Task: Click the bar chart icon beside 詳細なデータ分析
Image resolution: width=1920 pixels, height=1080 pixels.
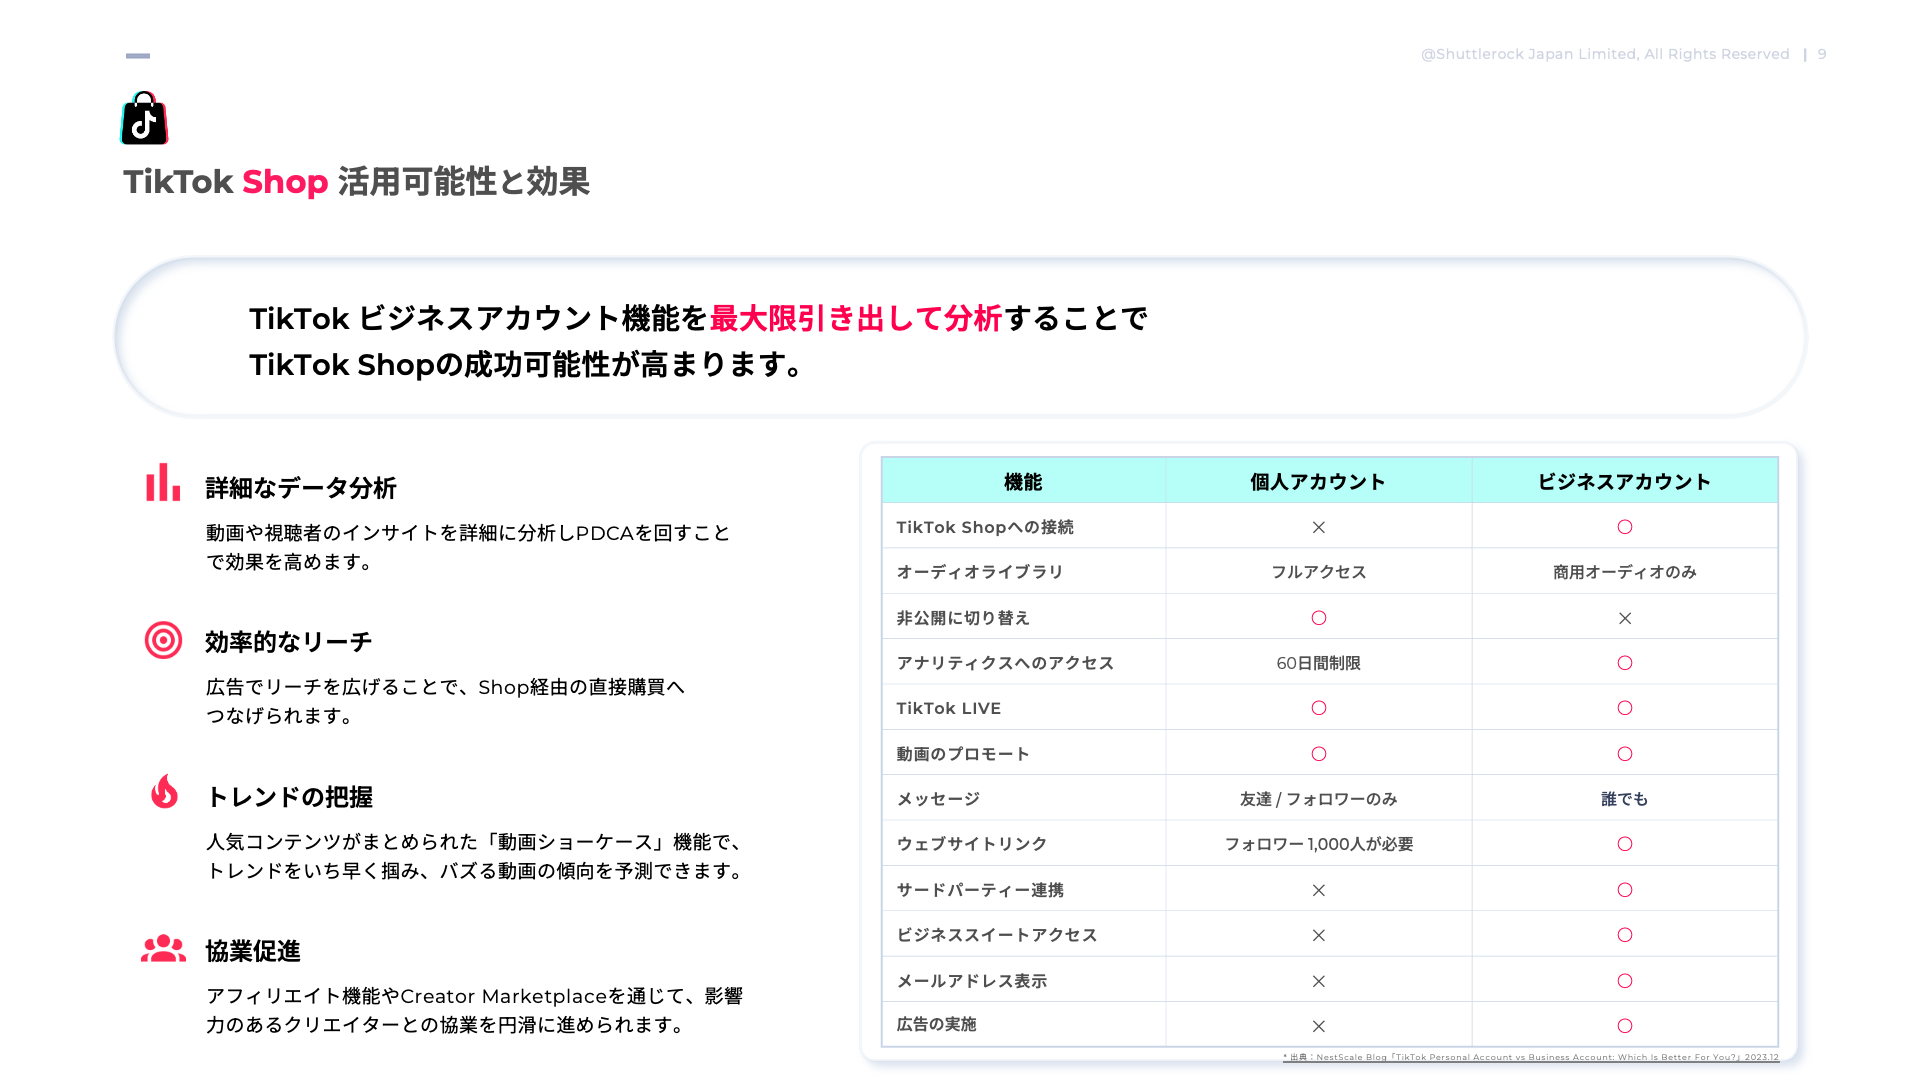Action: (x=163, y=482)
